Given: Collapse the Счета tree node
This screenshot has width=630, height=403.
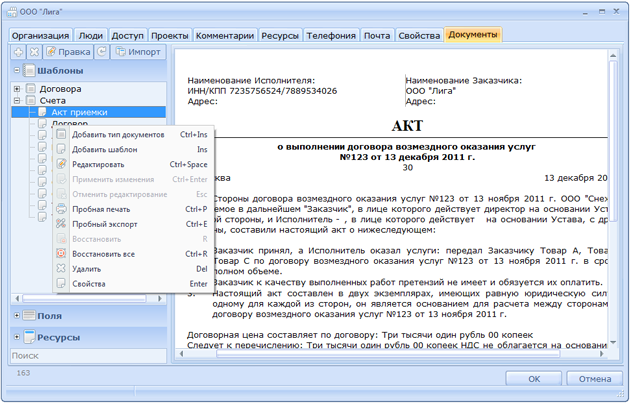Looking at the screenshot, I should point(17,100).
